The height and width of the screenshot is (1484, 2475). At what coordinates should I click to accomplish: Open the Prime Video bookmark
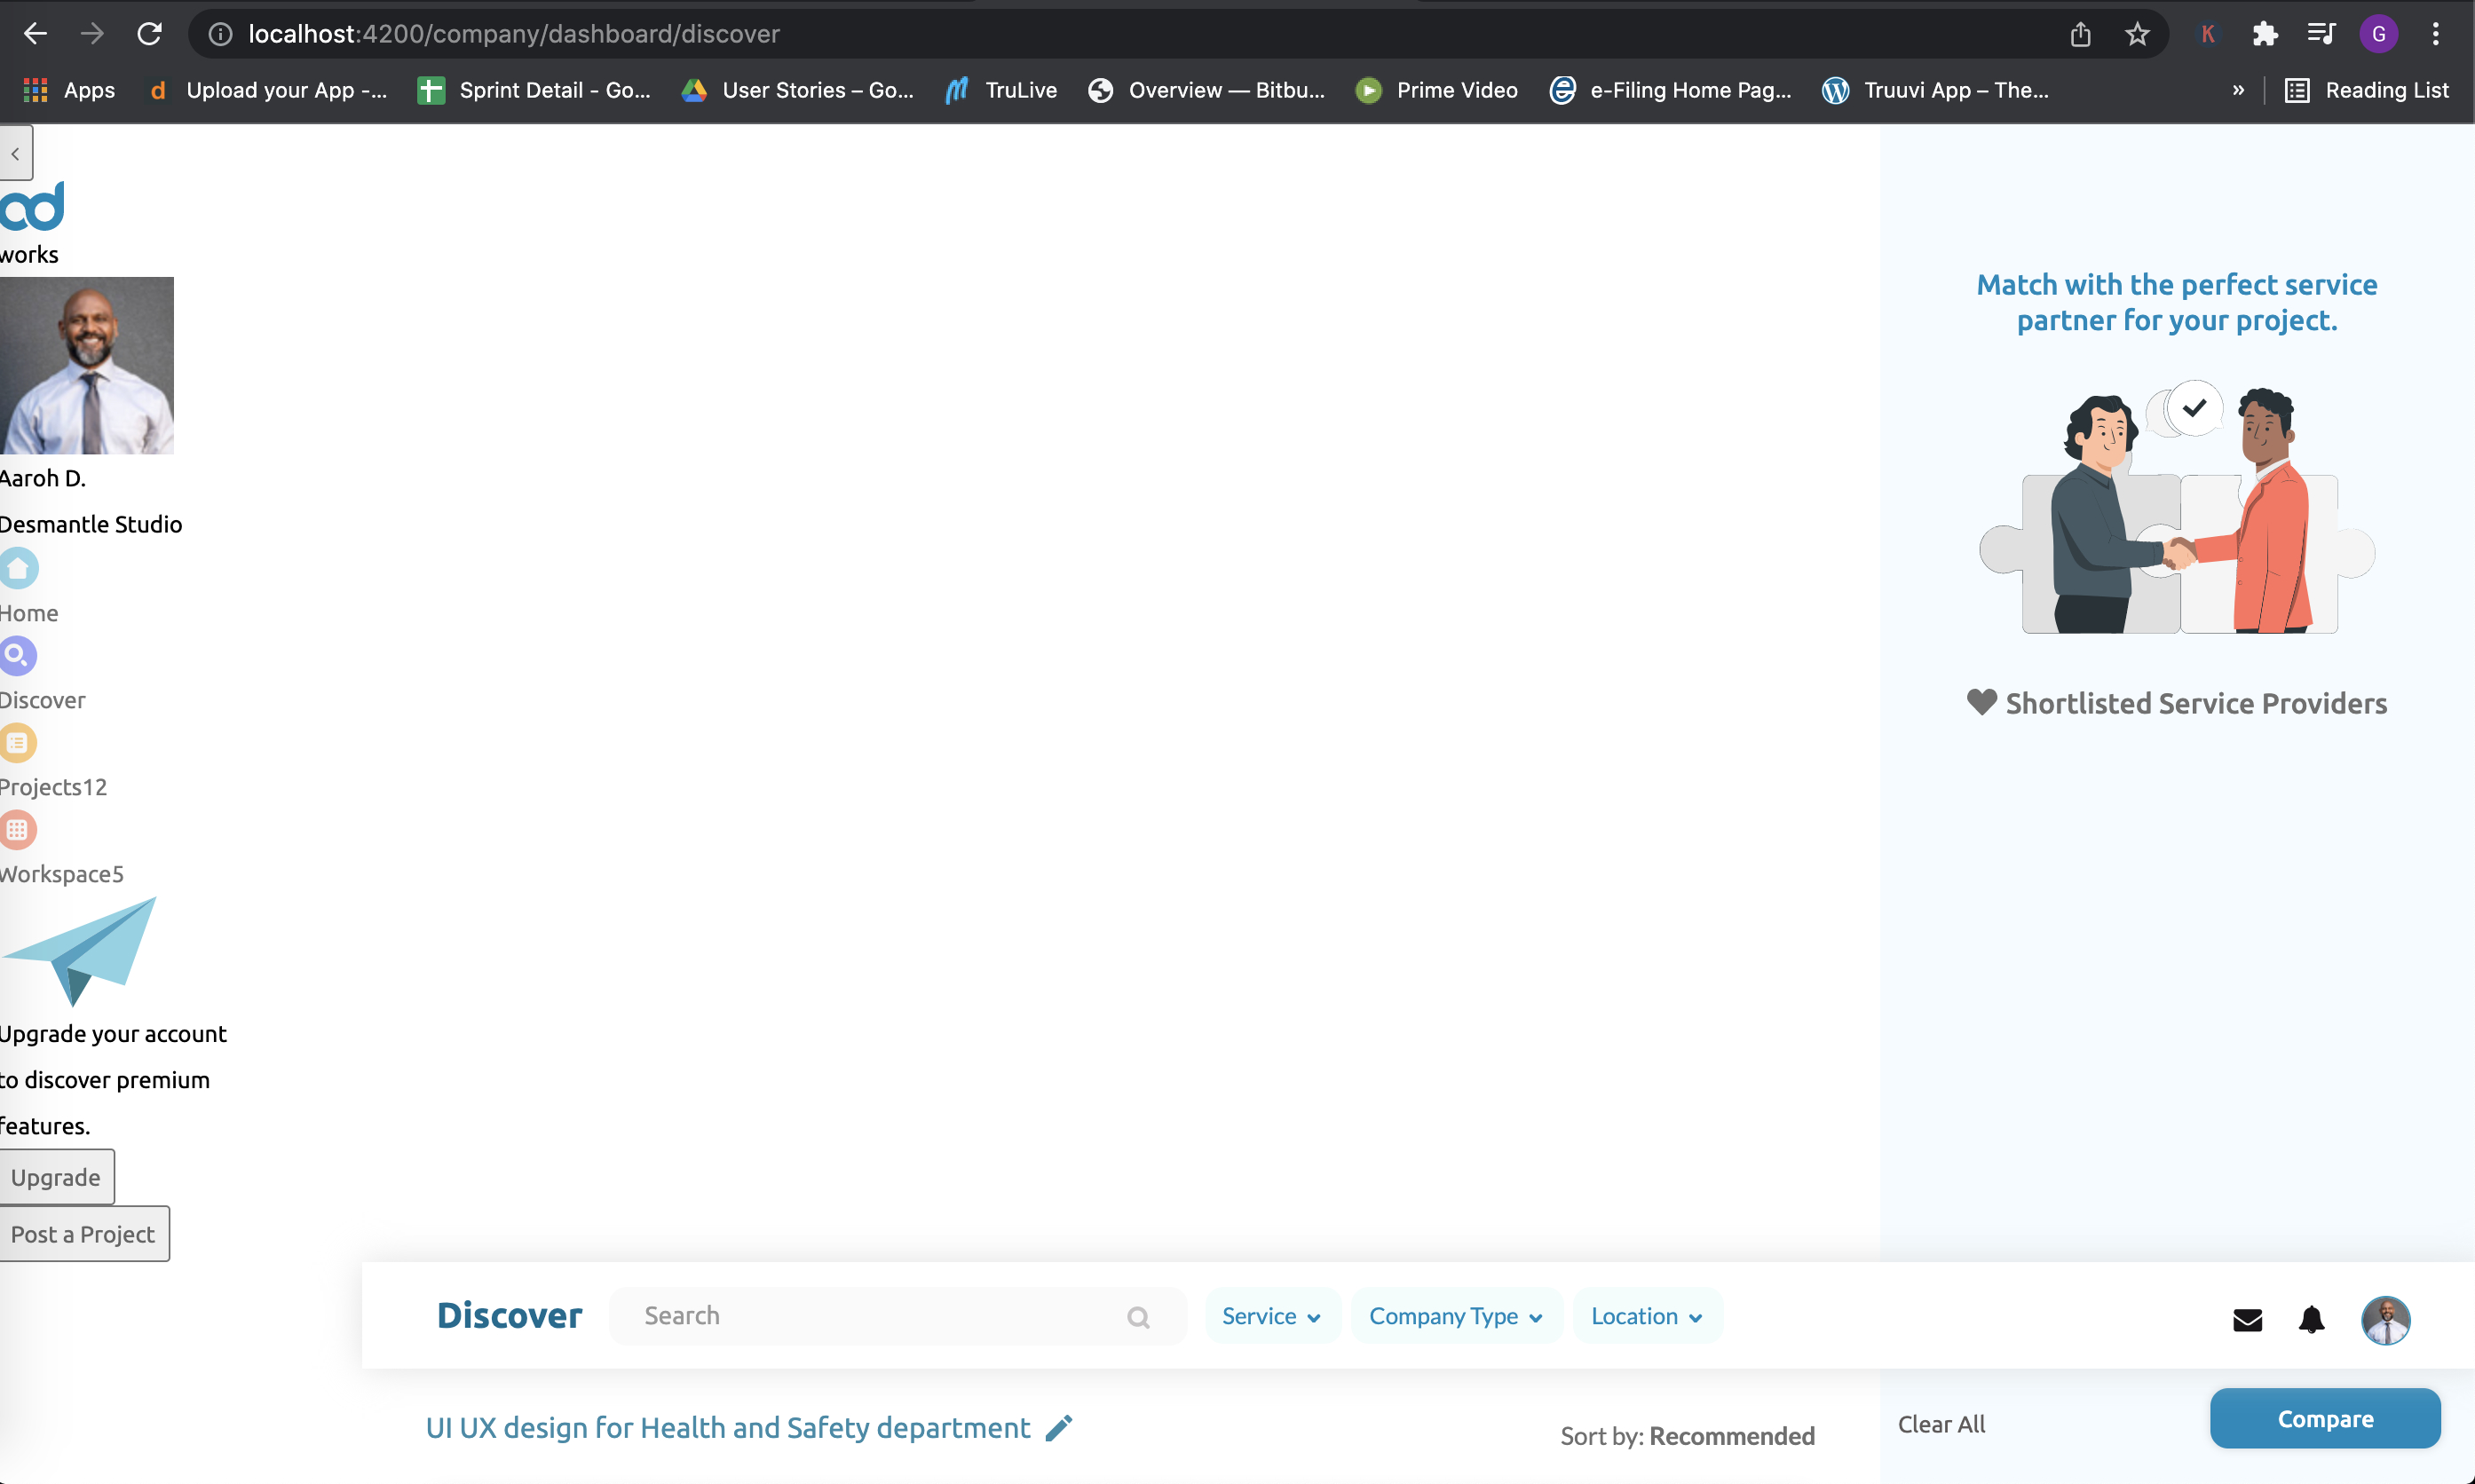pos(1437,90)
